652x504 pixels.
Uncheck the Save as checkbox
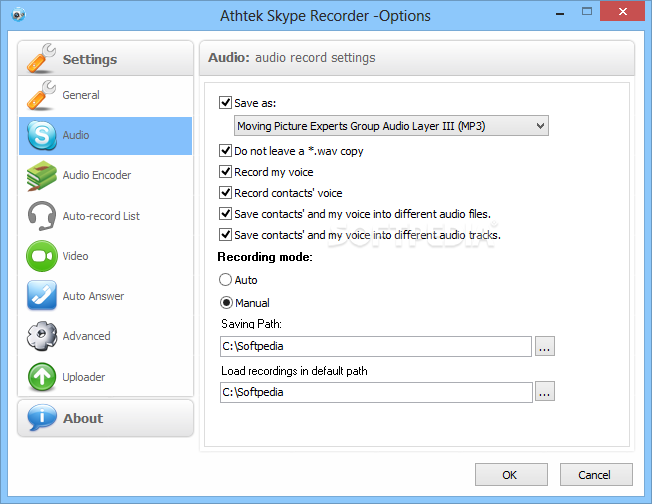click(x=225, y=102)
